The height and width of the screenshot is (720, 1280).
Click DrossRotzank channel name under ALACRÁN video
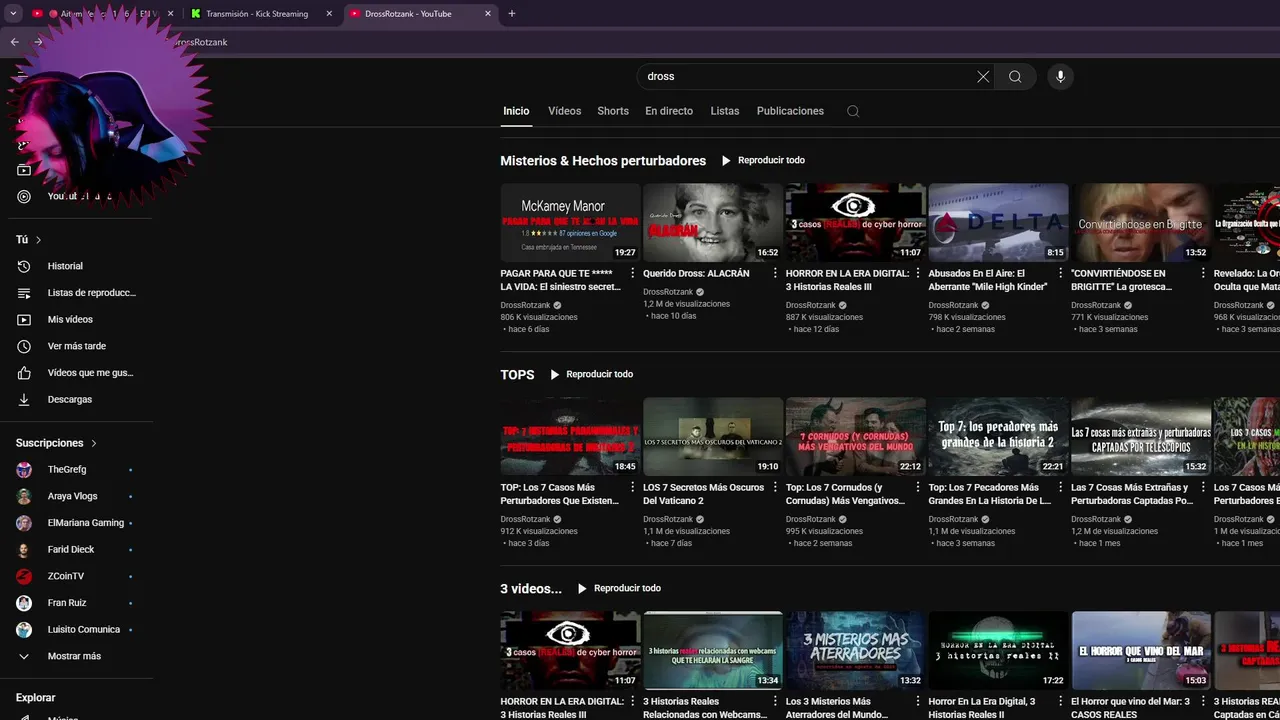(668, 292)
